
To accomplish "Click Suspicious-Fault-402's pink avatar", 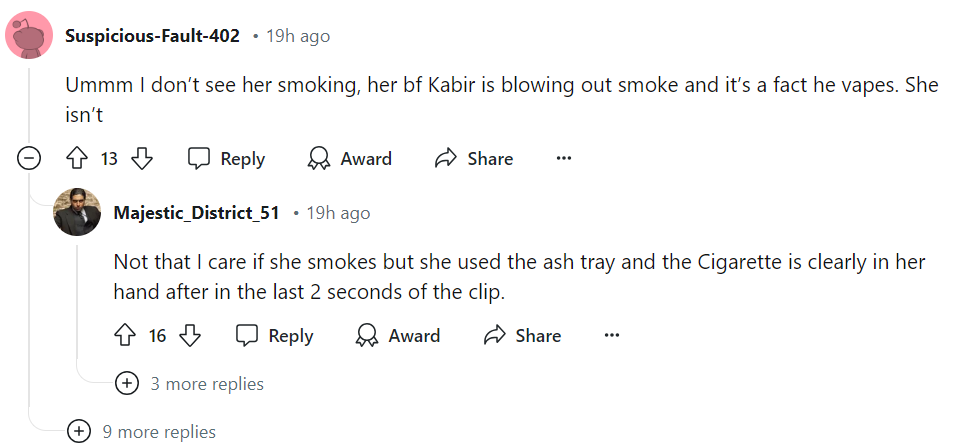I will pos(30,36).
